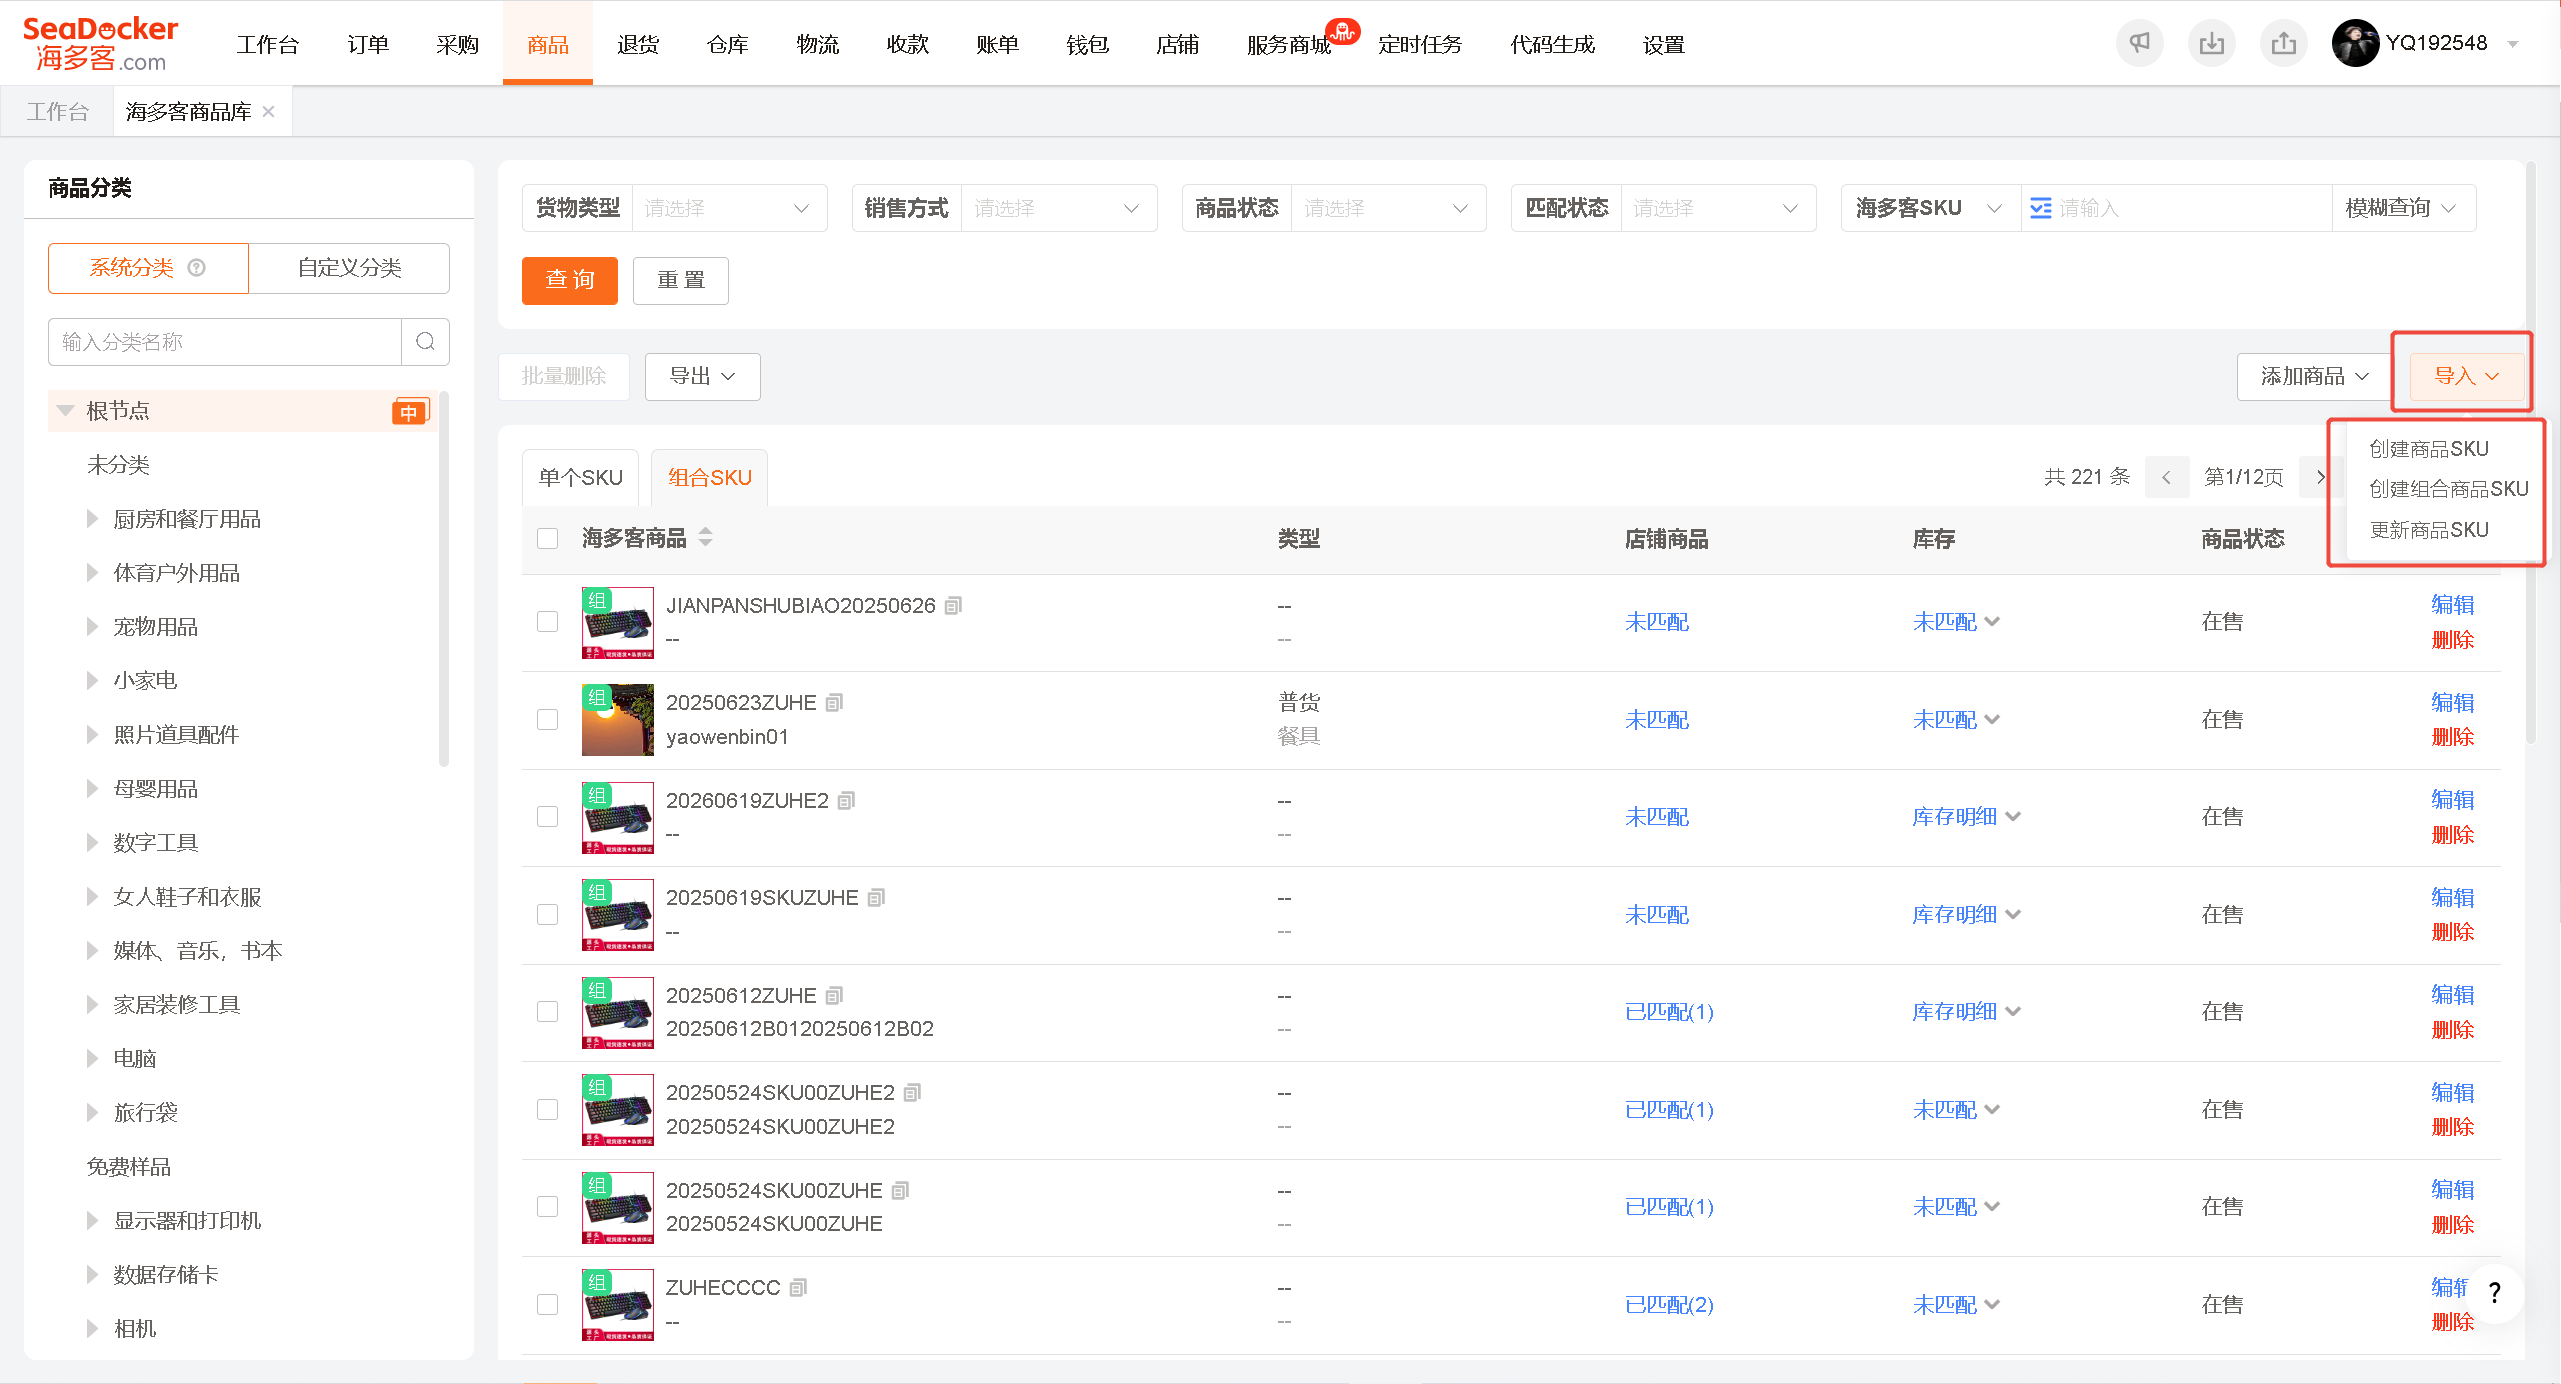Click the floating help question mark icon
The image size is (2561, 1384).
click(2494, 1293)
